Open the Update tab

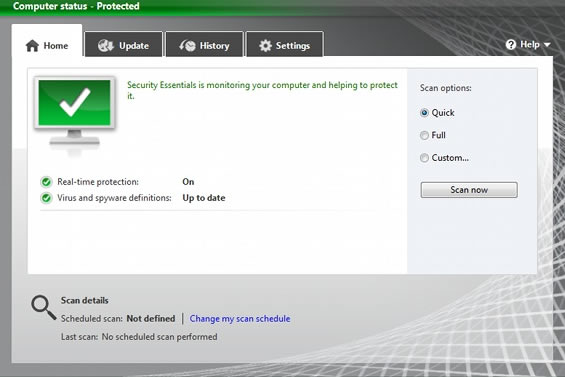(x=124, y=44)
